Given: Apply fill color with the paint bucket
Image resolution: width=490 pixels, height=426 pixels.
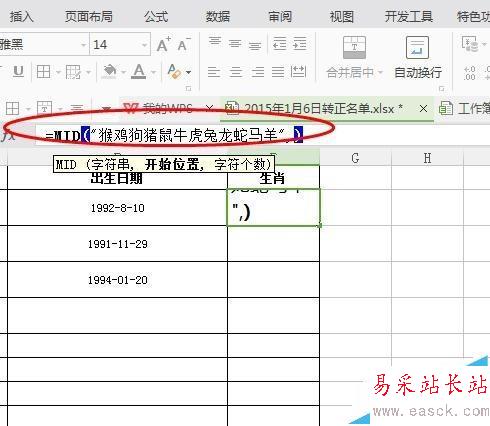Looking at the screenshot, I should [110, 72].
